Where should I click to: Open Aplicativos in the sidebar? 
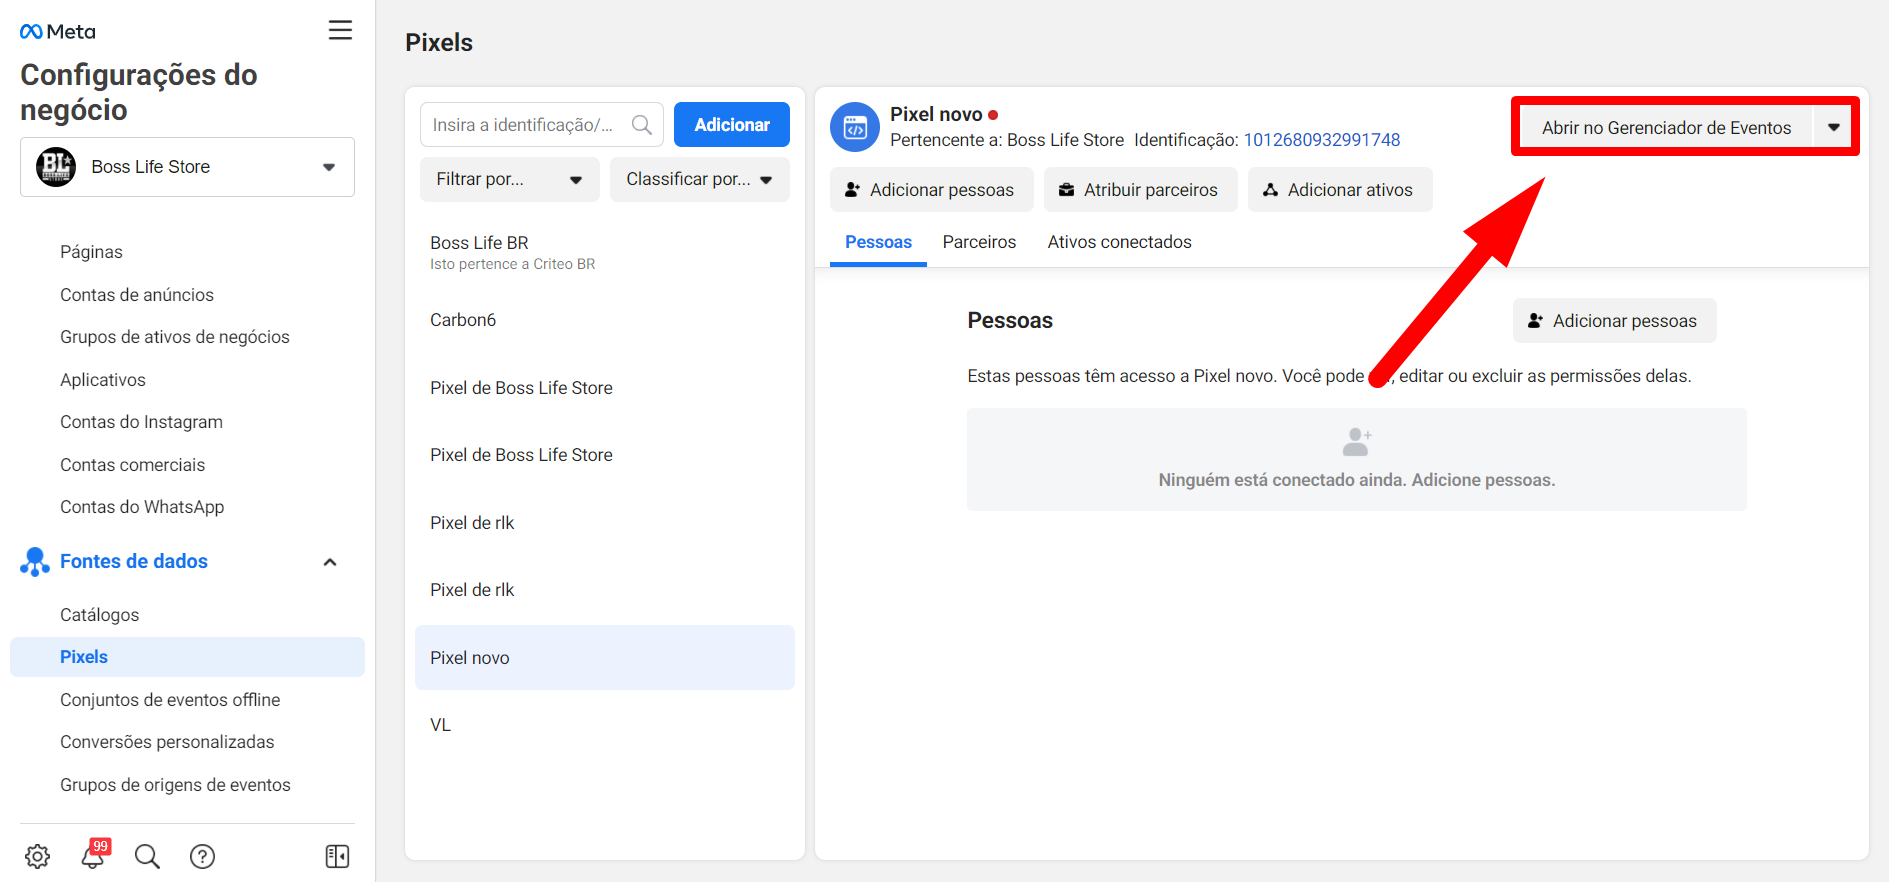[x=103, y=380]
